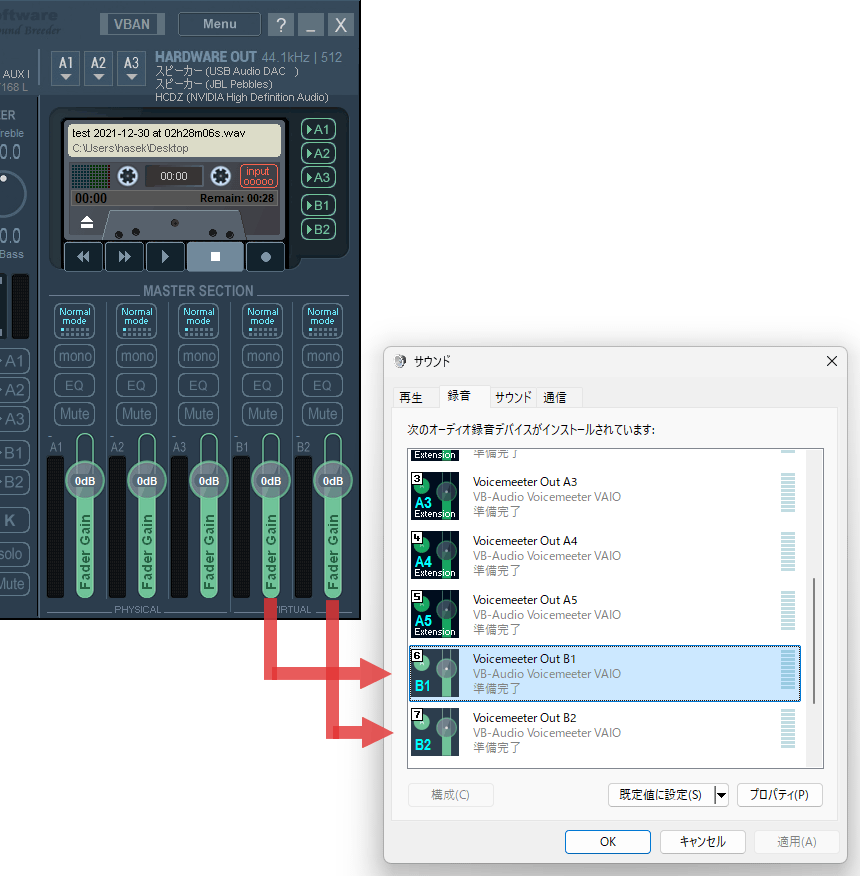860x876 pixels.
Task: Toggle mono on the B1 bus
Action: [263, 356]
